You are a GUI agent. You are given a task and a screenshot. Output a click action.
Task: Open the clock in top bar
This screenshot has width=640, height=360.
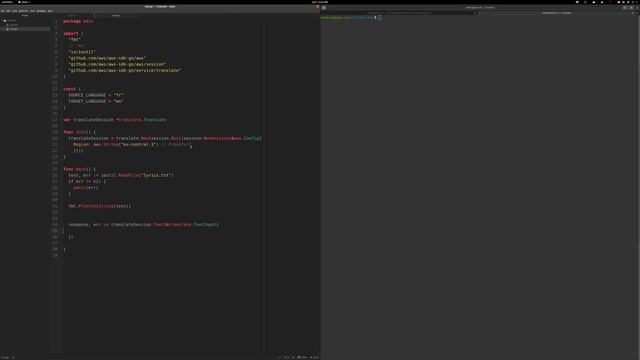320,2
